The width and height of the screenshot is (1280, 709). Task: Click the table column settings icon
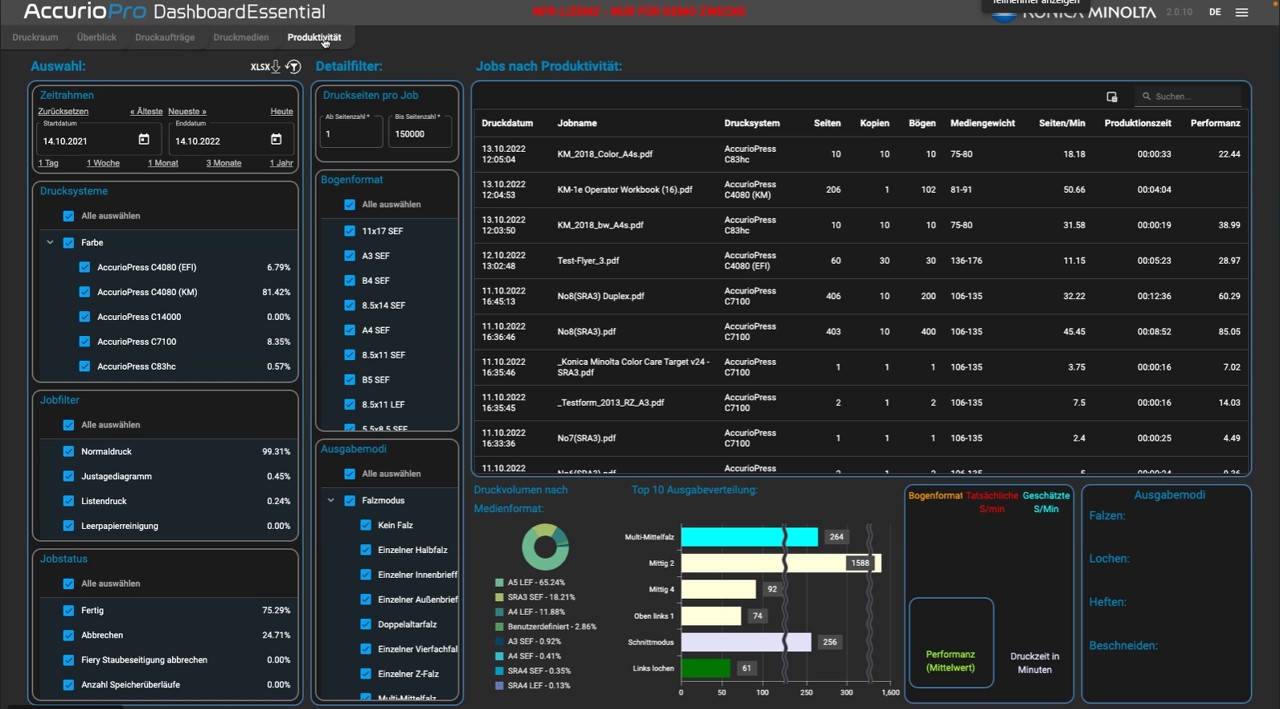(1112, 97)
